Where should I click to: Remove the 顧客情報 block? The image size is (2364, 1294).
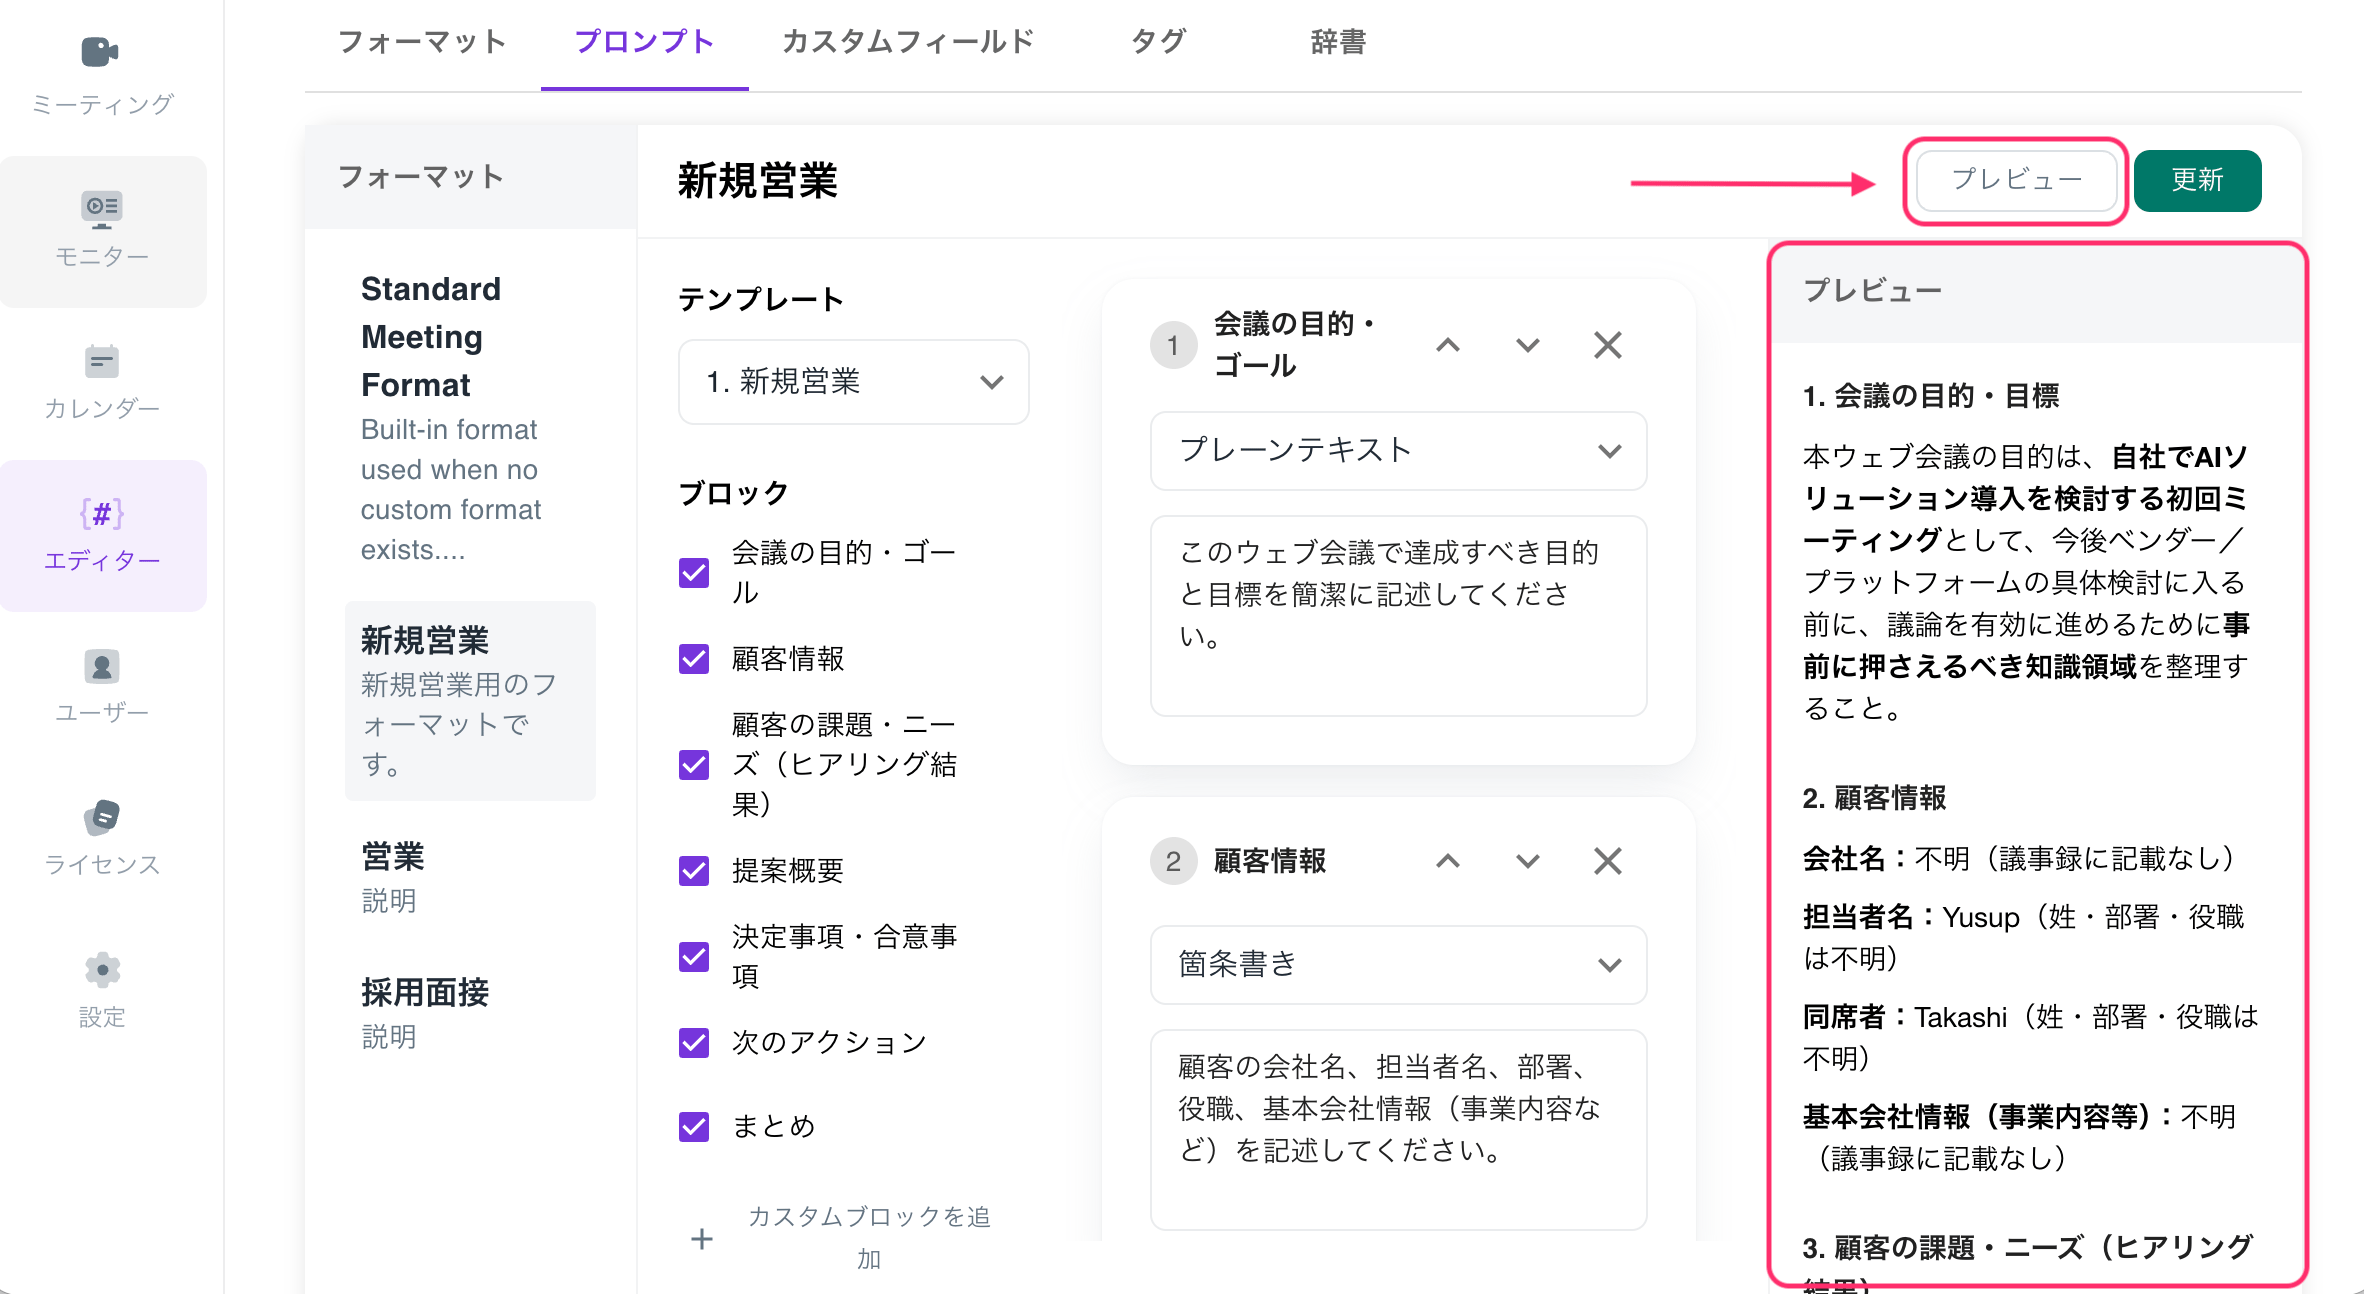click(x=1607, y=861)
